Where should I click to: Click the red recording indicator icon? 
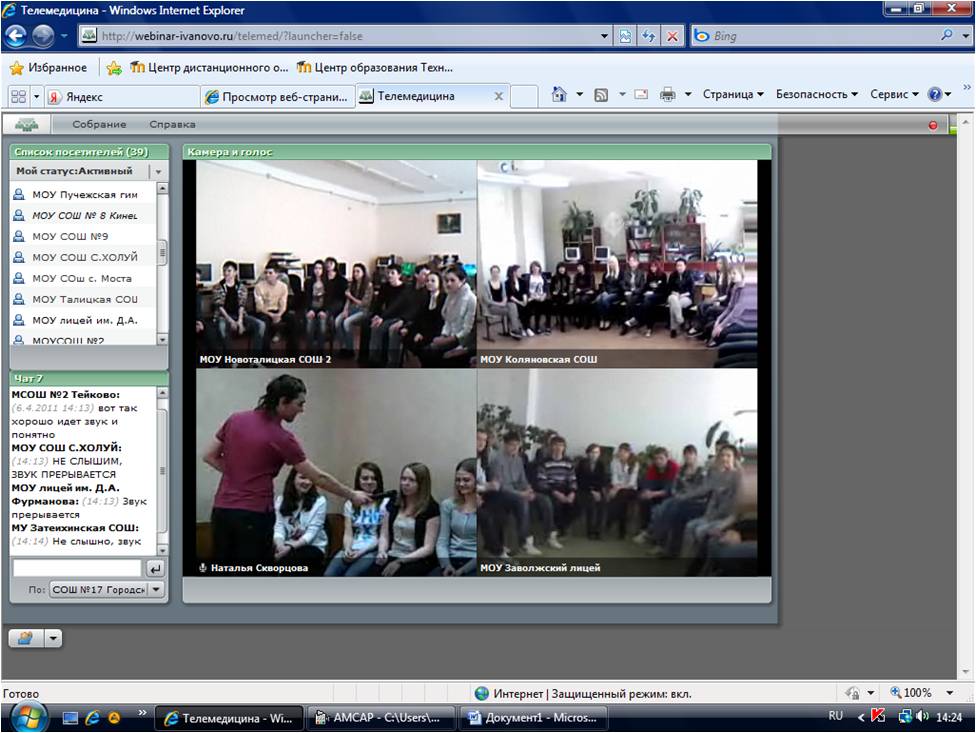pyautogui.click(x=932, y=125)
